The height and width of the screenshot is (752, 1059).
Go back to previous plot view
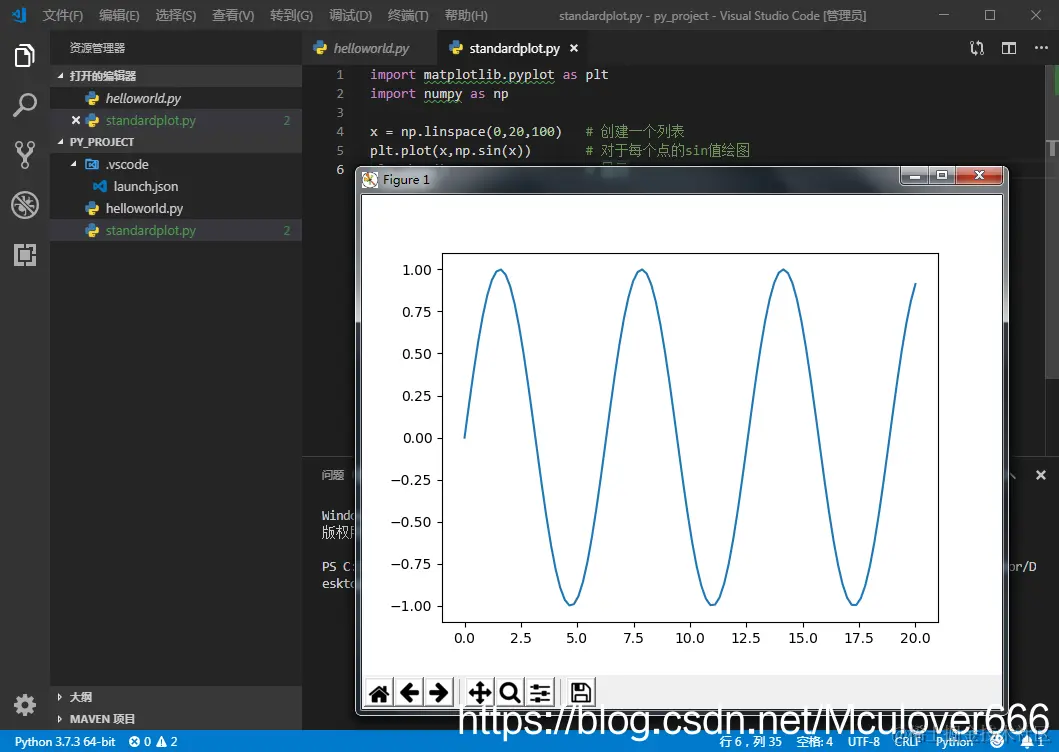coord(409,693)
